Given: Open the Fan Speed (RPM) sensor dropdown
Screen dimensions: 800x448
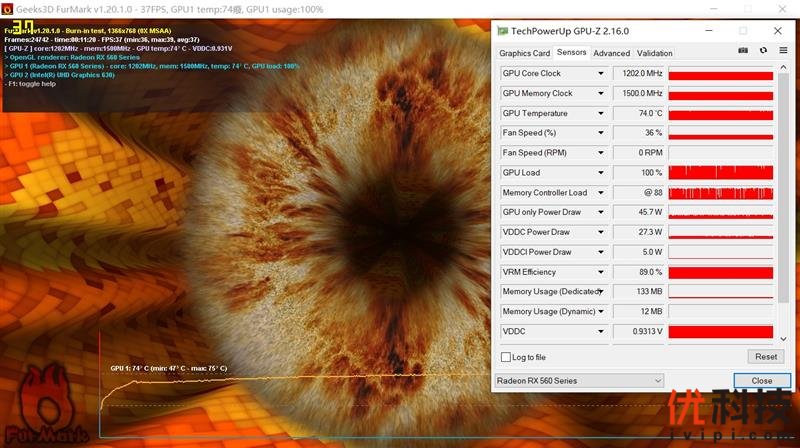Looking at the screenshot, I should [601, 153].
